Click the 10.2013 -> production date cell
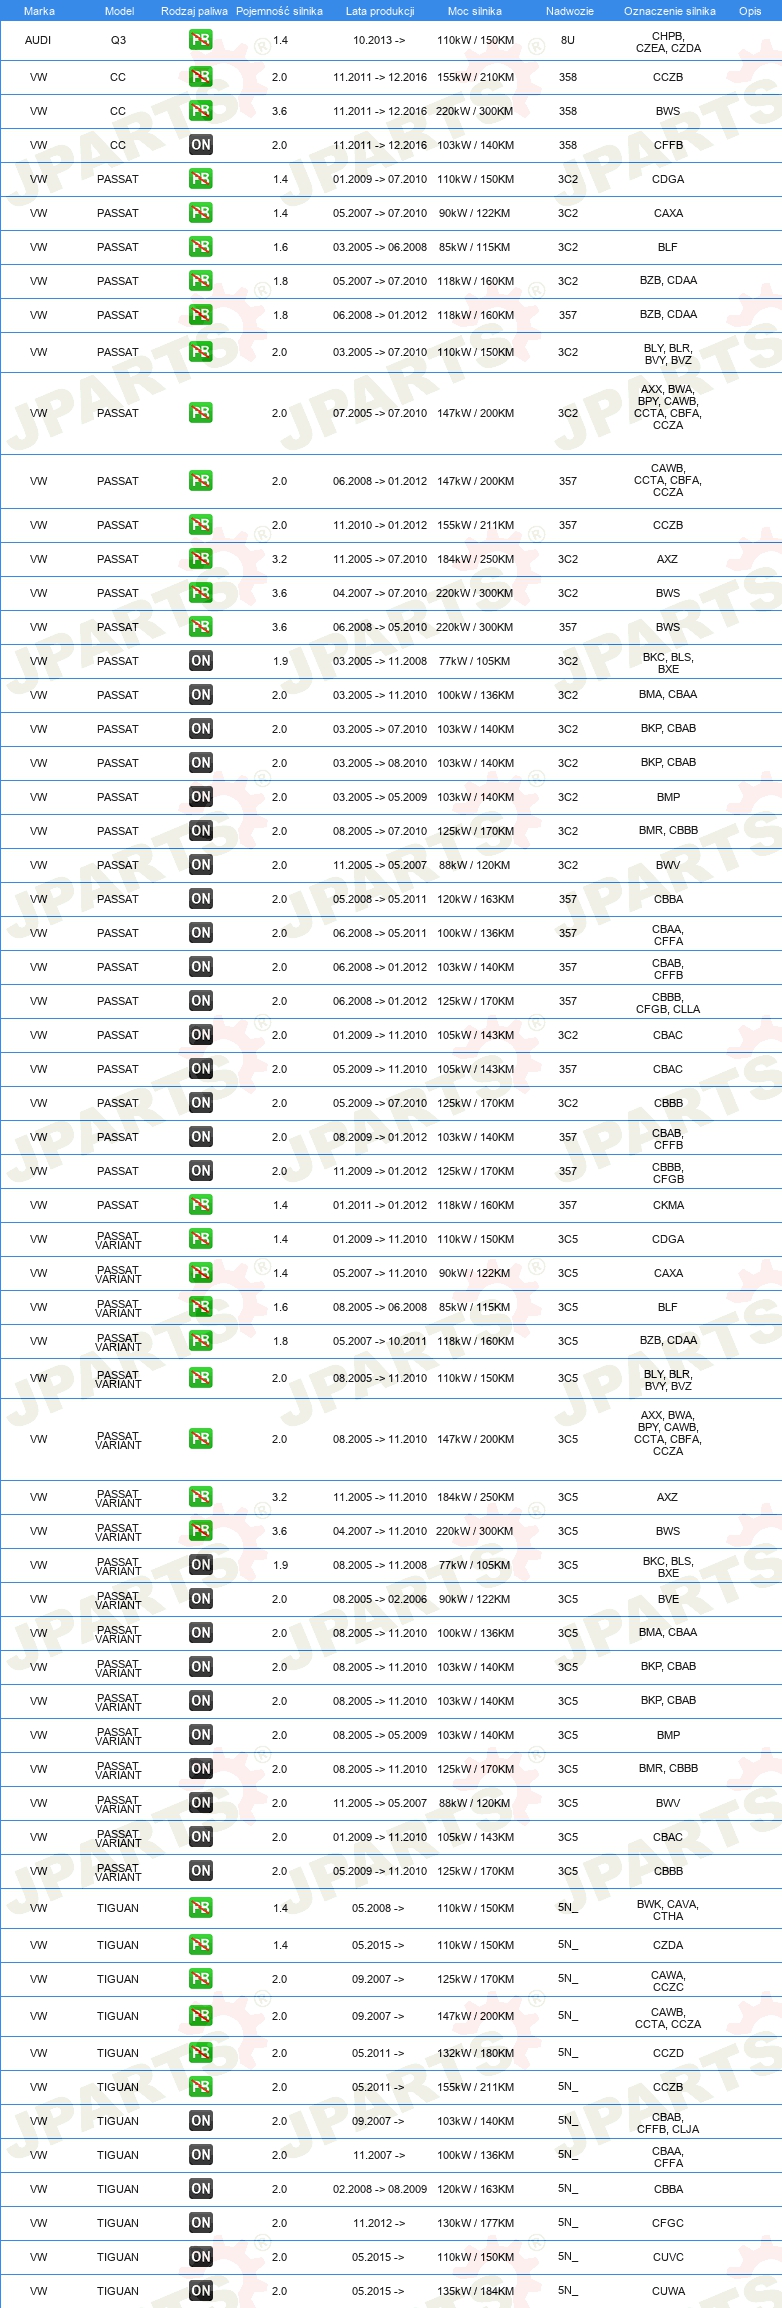782x2308 pixels. click(x=379, y=41)
